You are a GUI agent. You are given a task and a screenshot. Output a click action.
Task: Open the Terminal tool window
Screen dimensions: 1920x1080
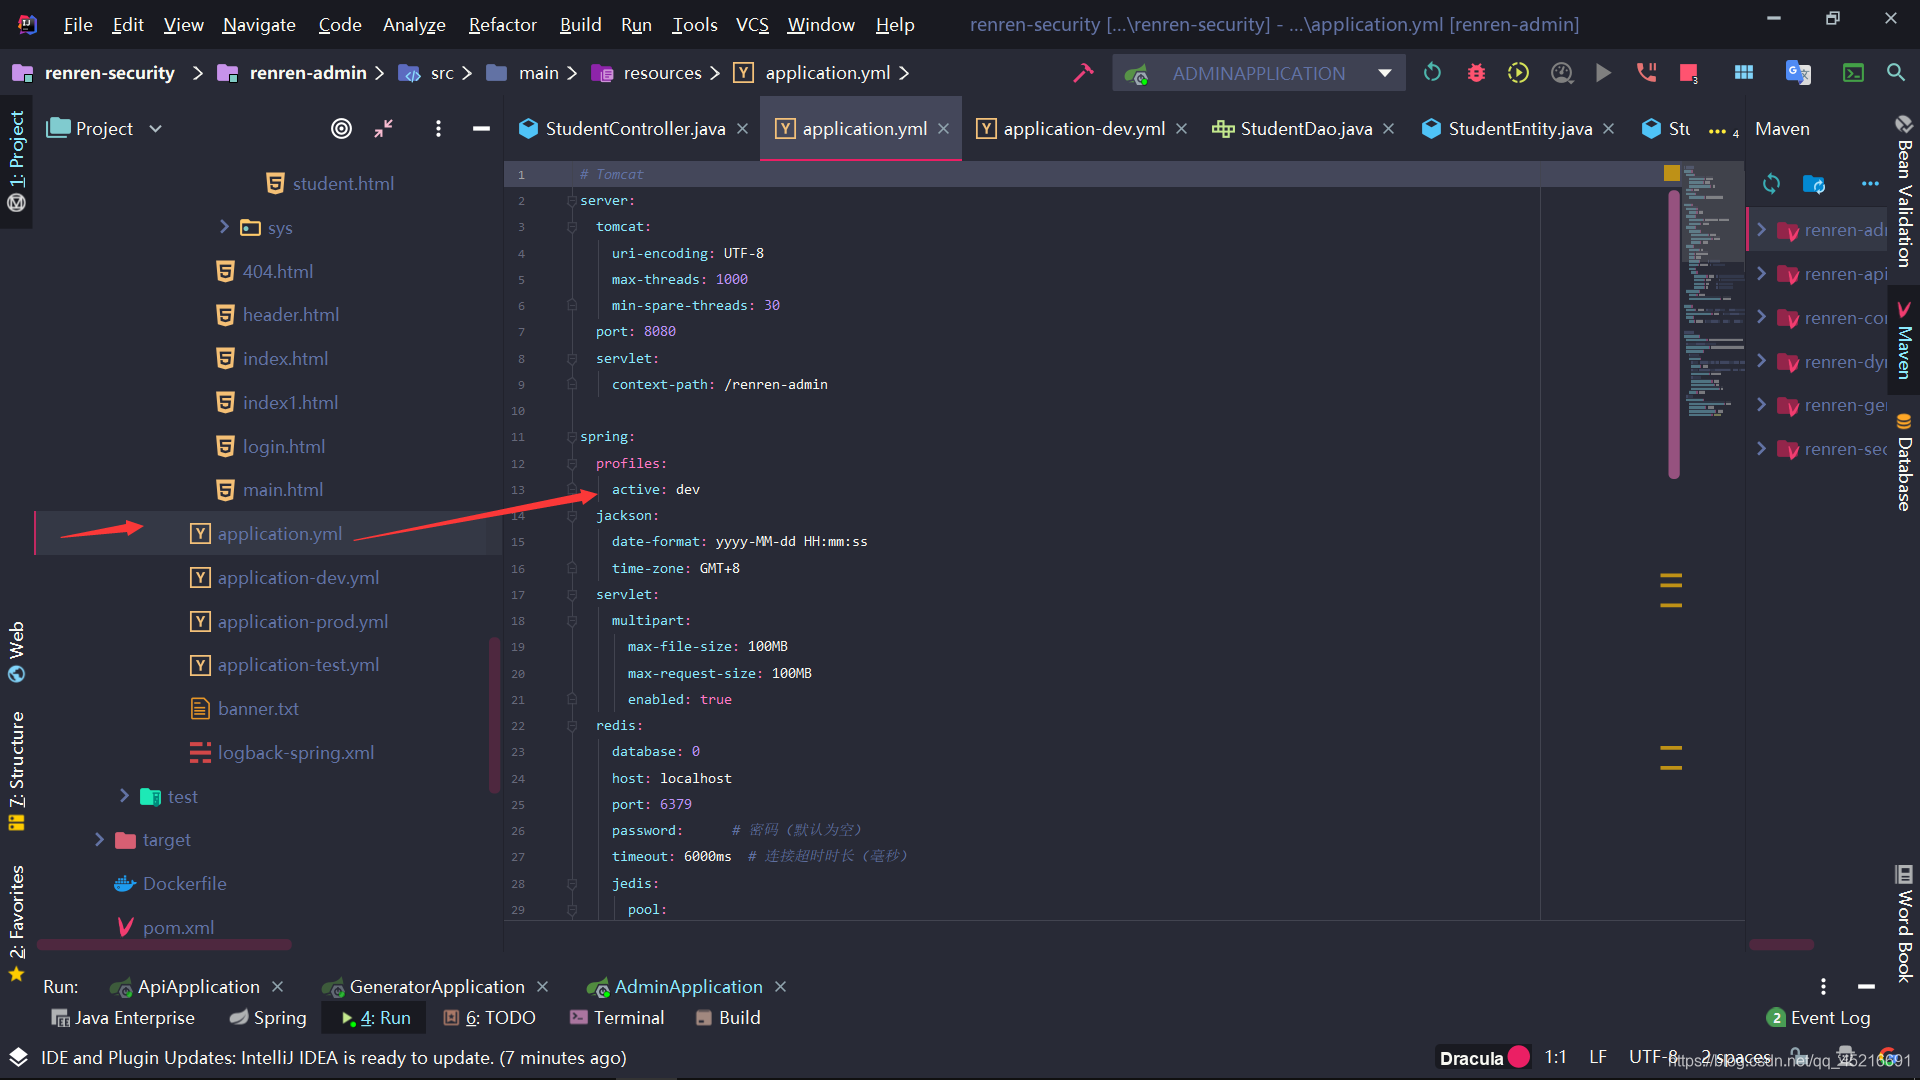pos(617,1018)
